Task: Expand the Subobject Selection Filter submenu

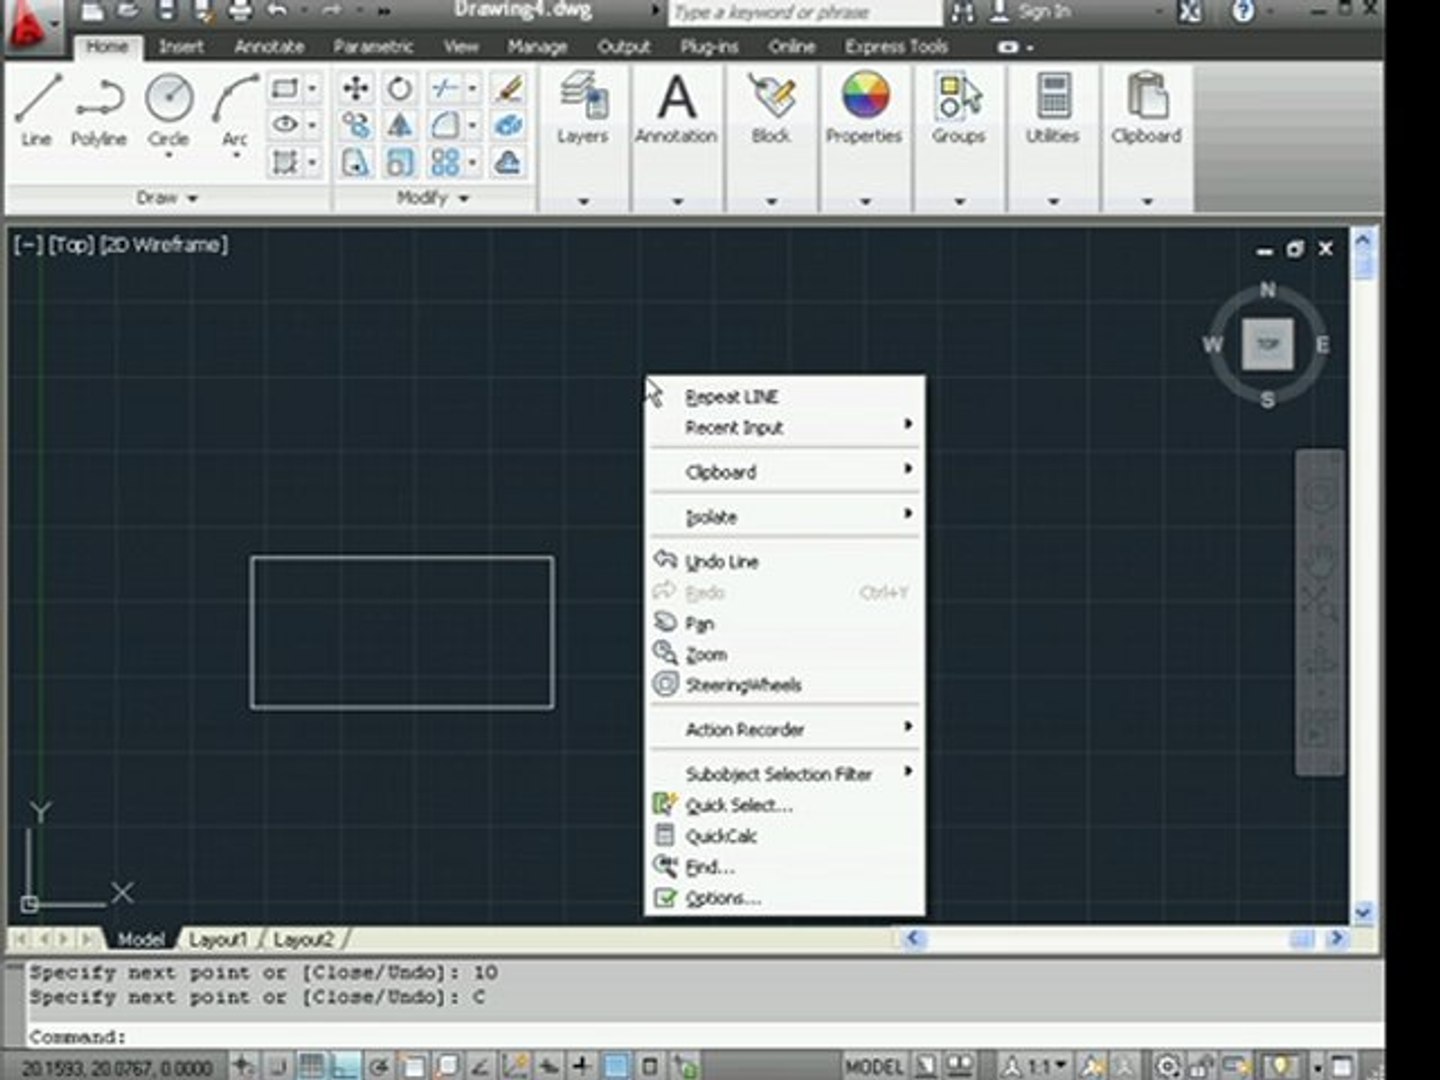Action: point(785,773)
